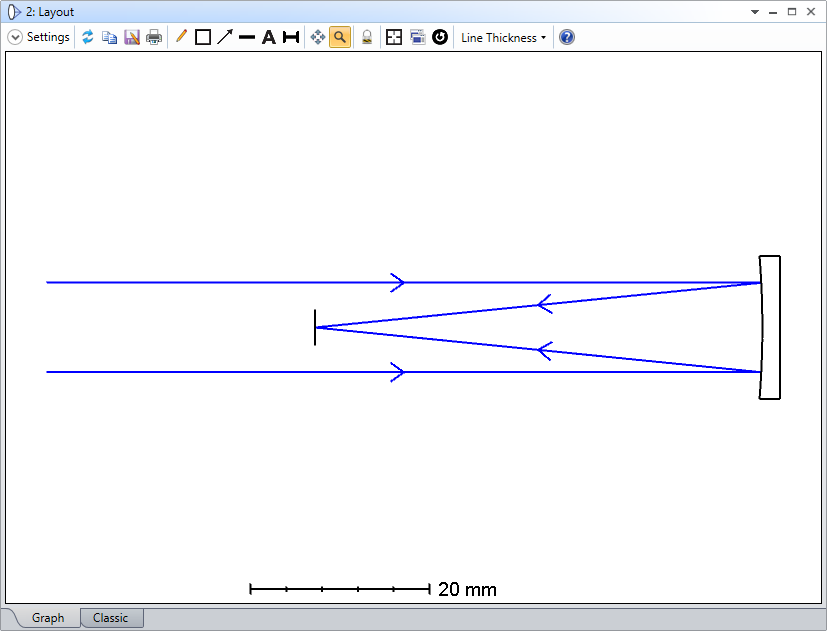Open help with the question mark icon

(x=567, y=37)
